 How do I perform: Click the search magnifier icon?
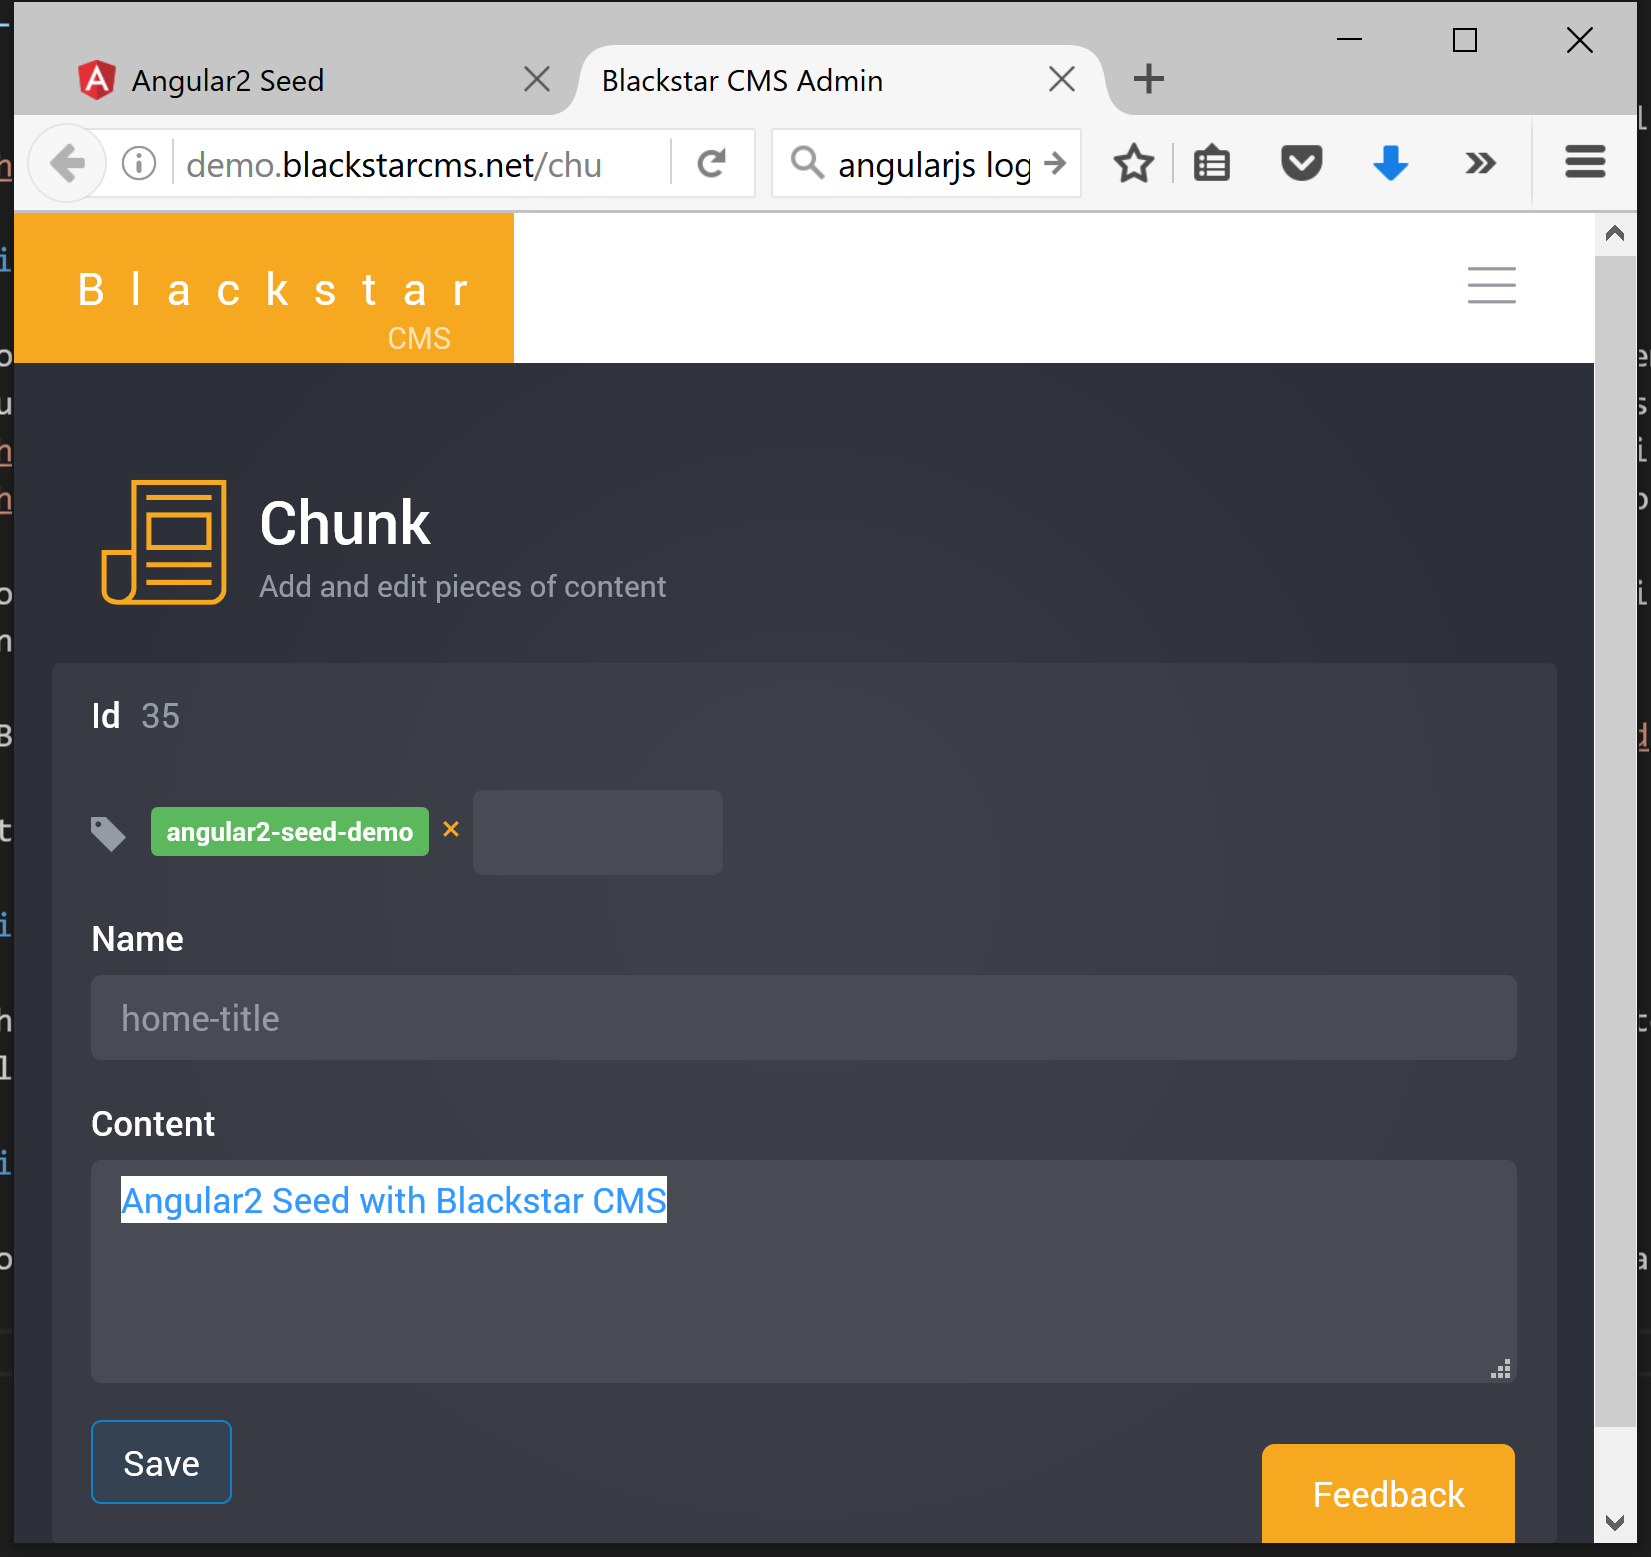click(807, 162)
